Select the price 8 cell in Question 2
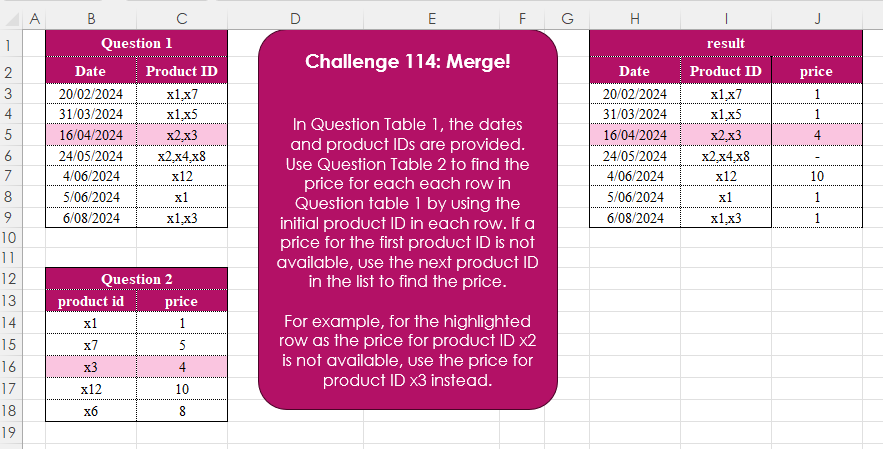The image size is (883, 449). tap(181, 409)
